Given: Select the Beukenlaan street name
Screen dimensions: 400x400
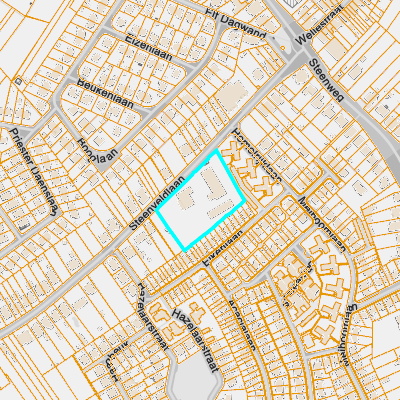Looking at the screenshot, I should coord(105,94).
